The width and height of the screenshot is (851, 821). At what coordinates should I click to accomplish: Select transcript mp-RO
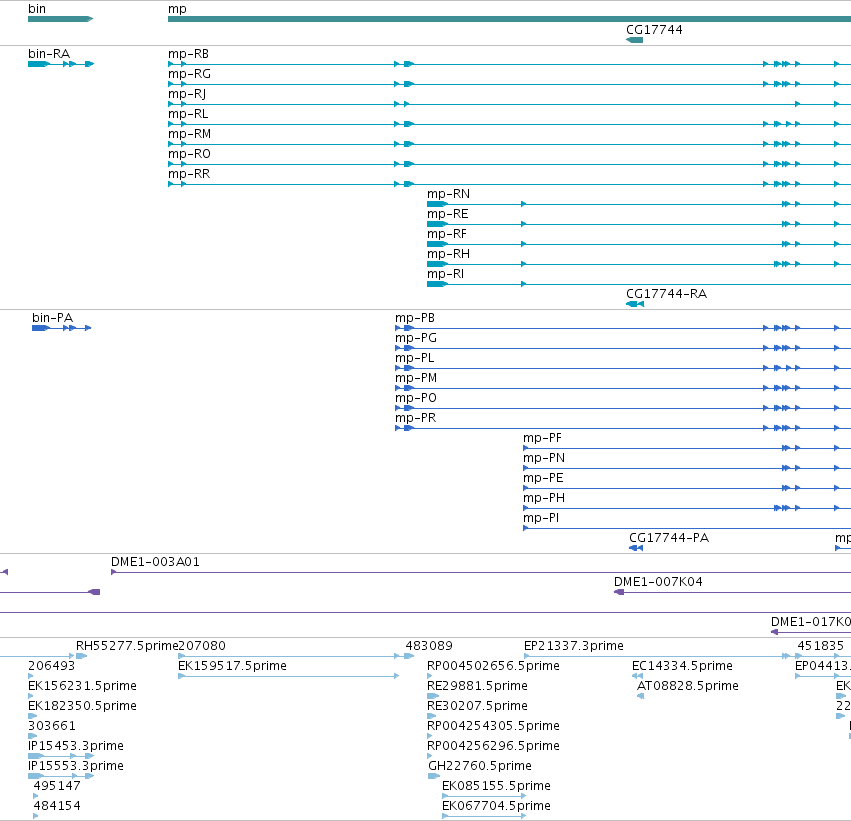pyautogui.click(x=509, y=164)
